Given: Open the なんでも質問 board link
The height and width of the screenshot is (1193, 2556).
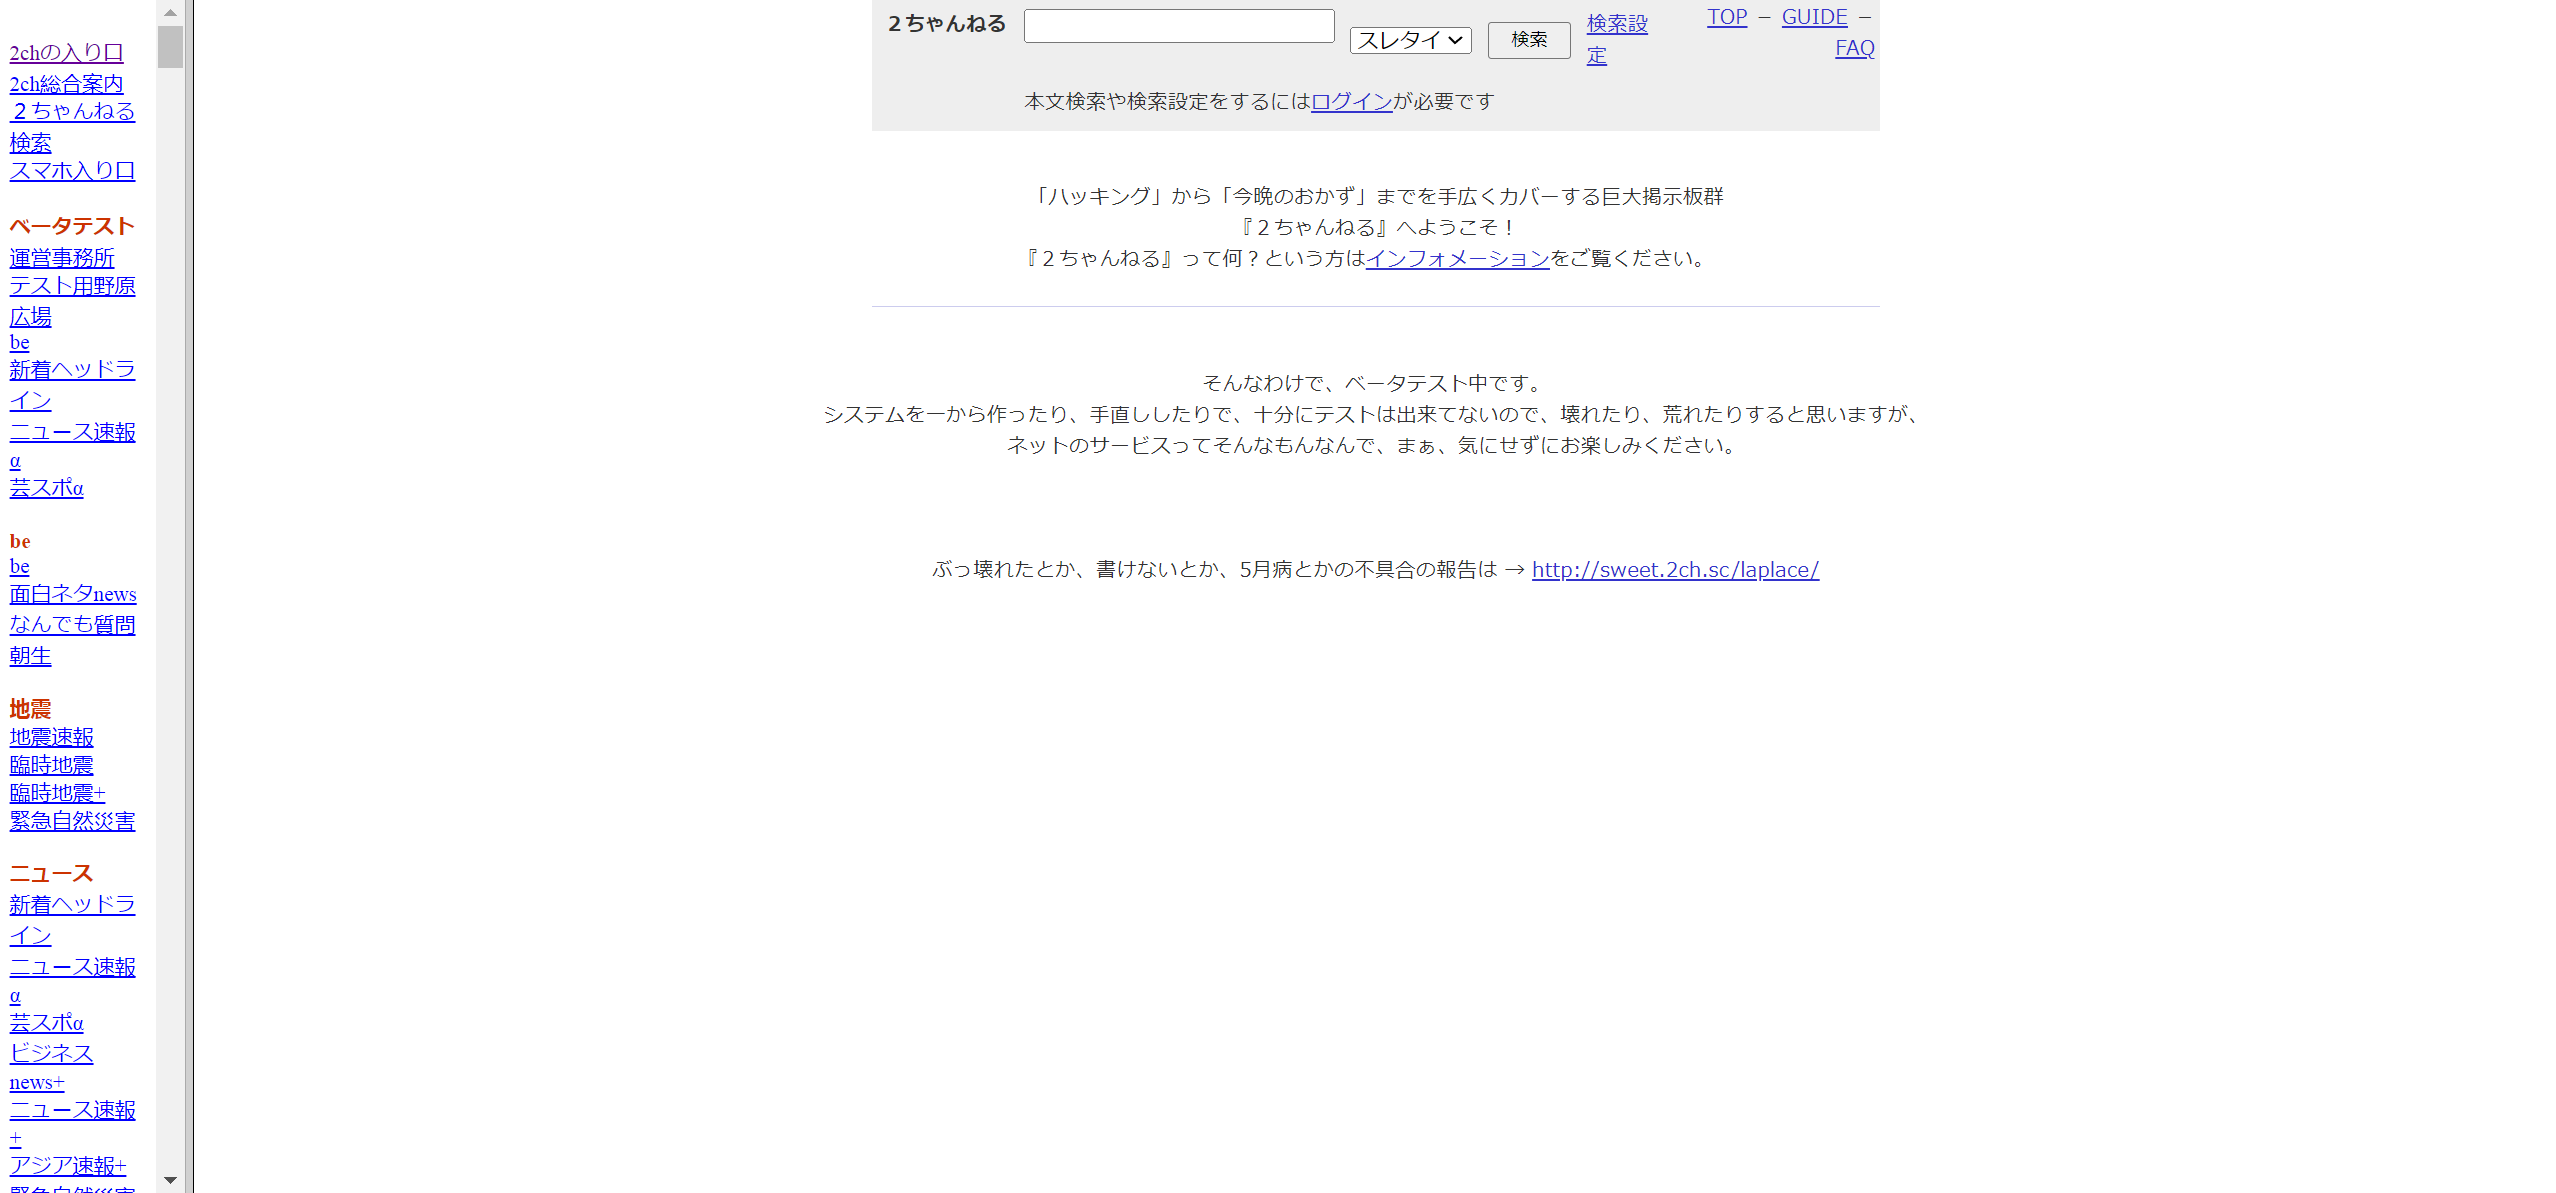Looking at the screenshot, I should 72,624.
